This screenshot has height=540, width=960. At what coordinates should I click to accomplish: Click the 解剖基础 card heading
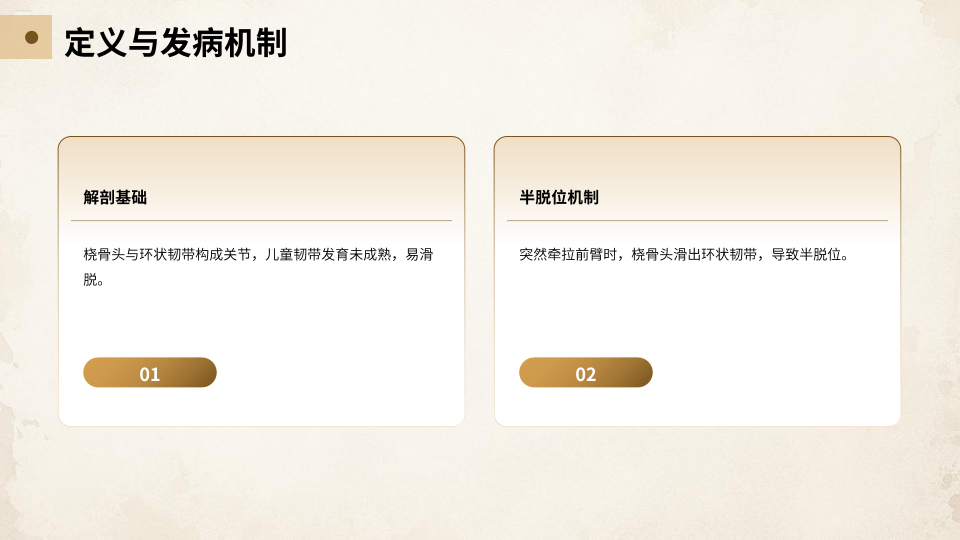115,197
